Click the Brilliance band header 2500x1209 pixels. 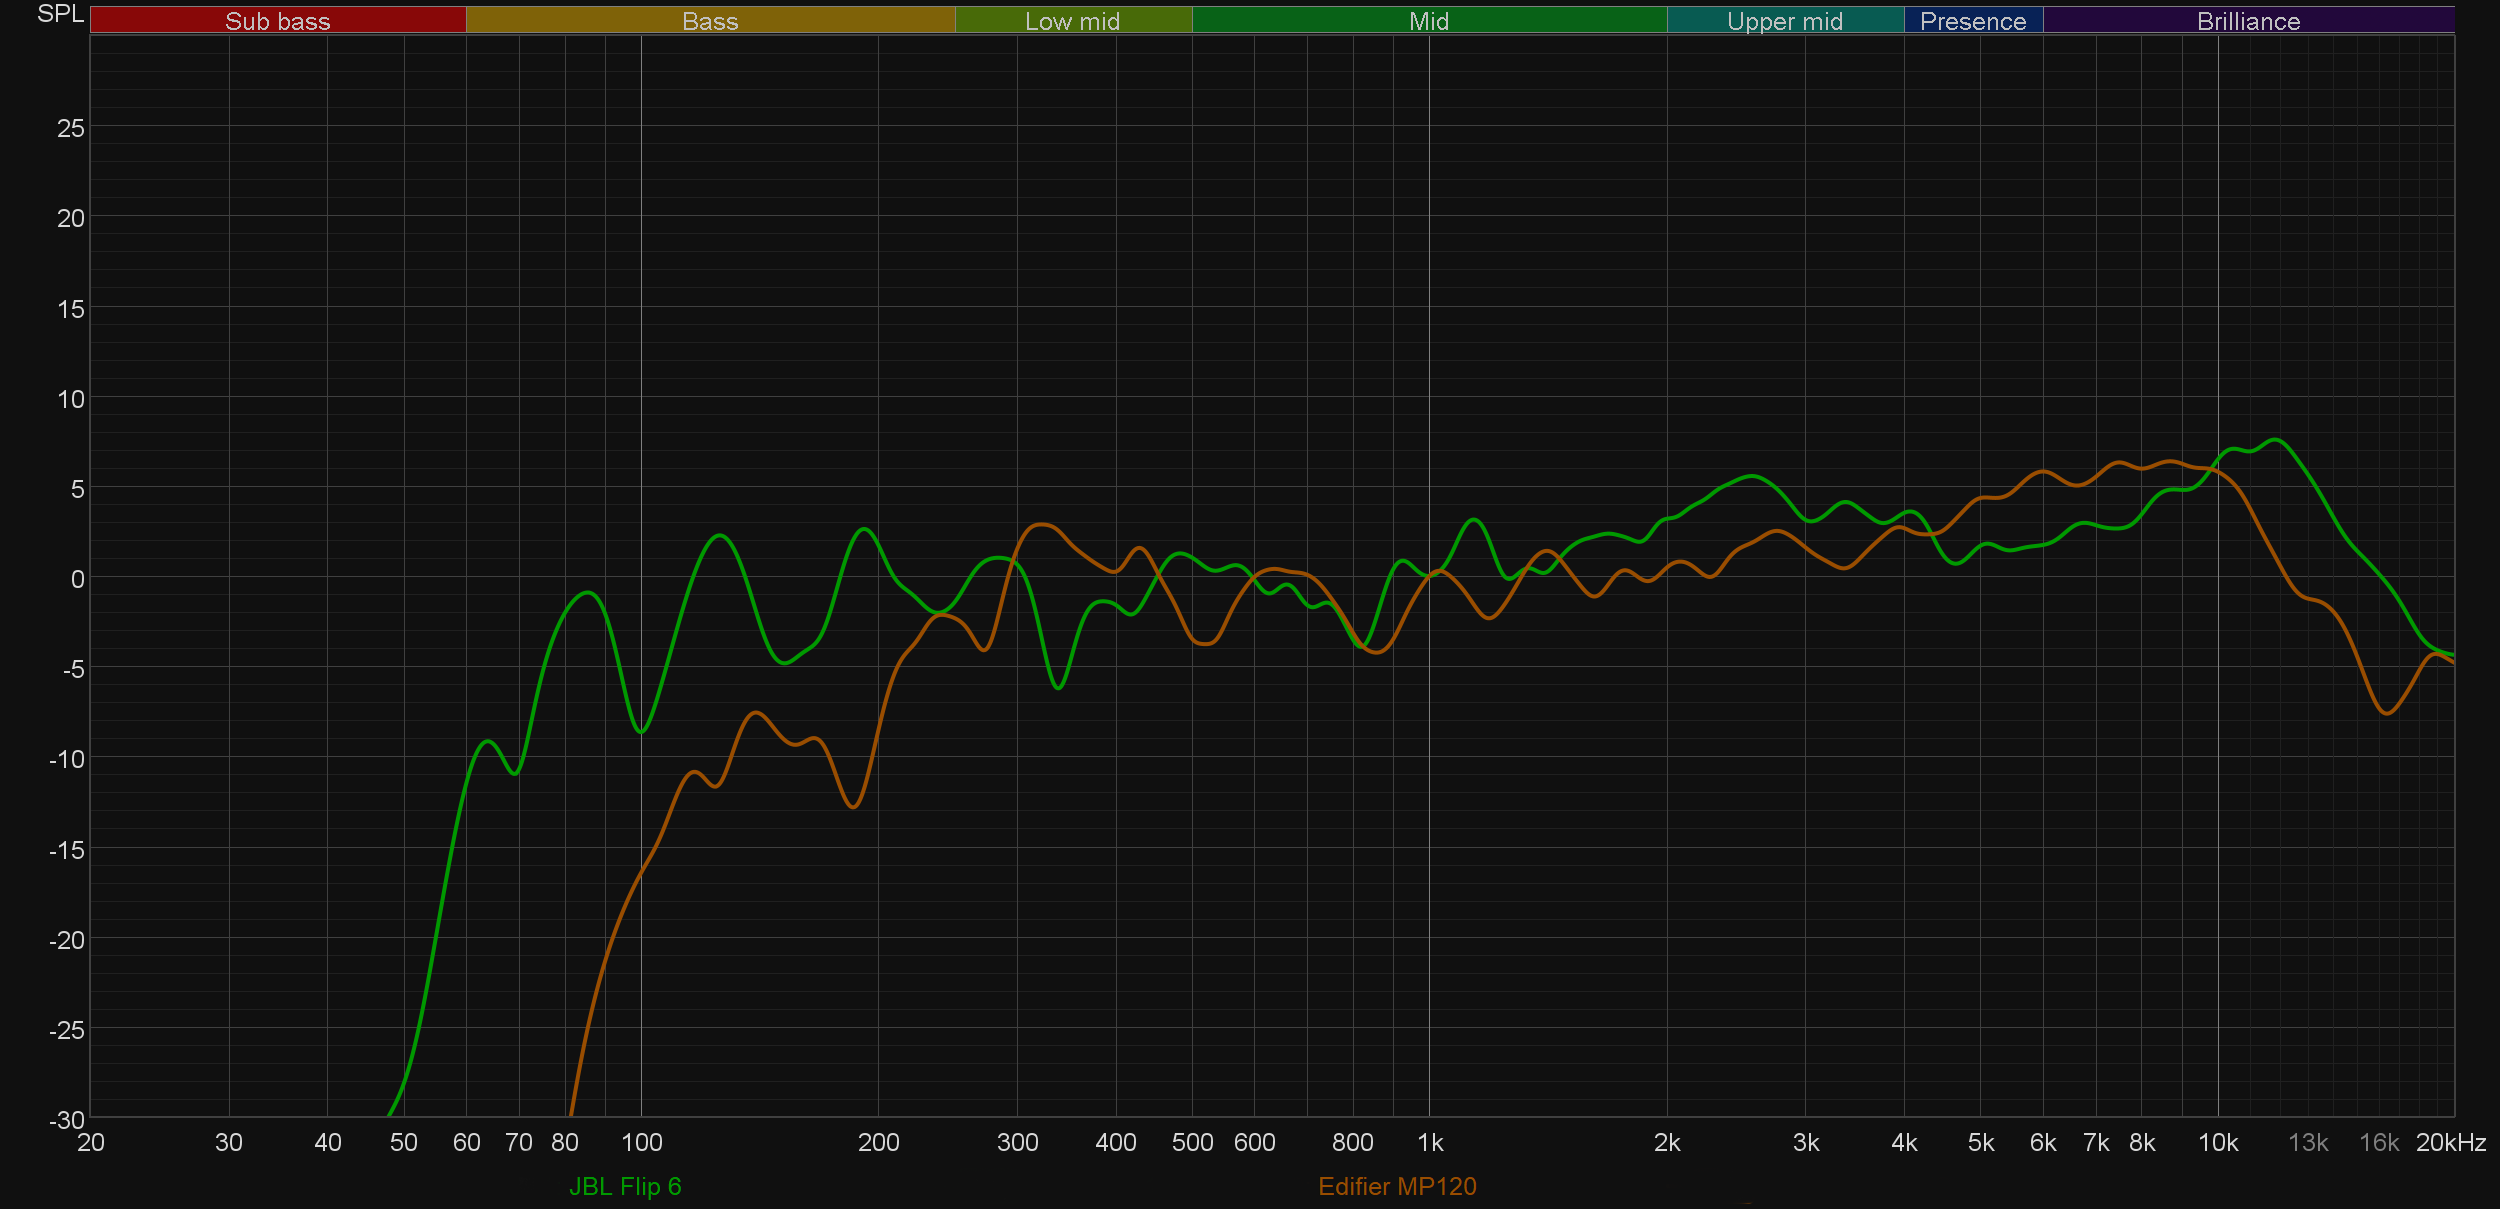pyautogui.click(x=2248, y=21)
